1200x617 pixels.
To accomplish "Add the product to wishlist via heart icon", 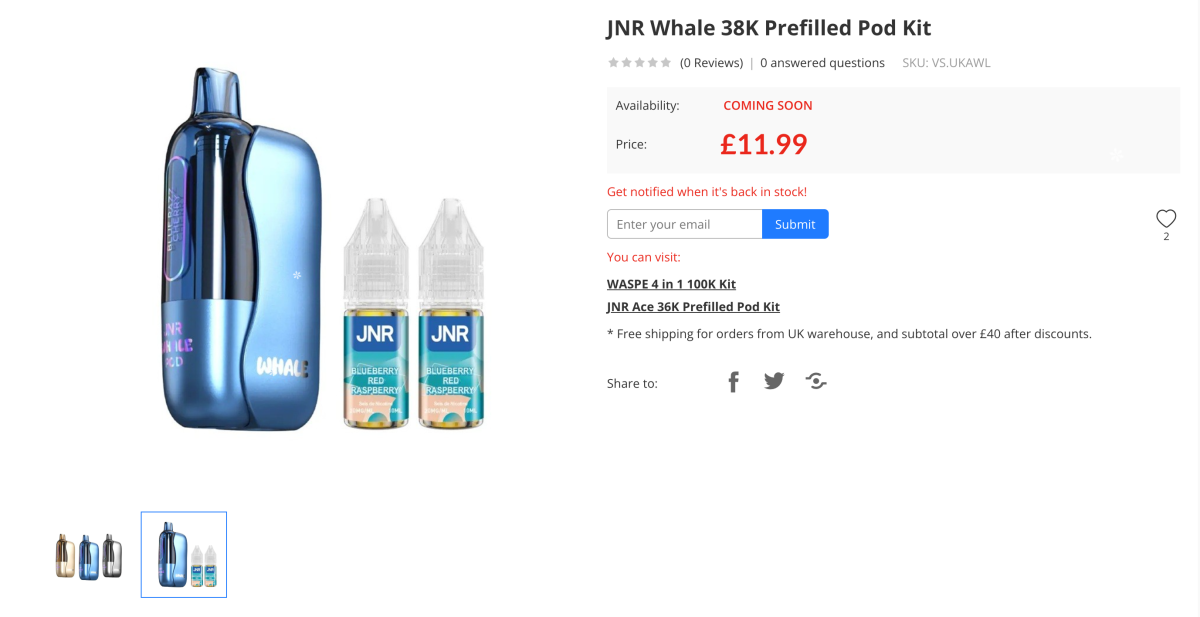I will [x=1165, y=218].
